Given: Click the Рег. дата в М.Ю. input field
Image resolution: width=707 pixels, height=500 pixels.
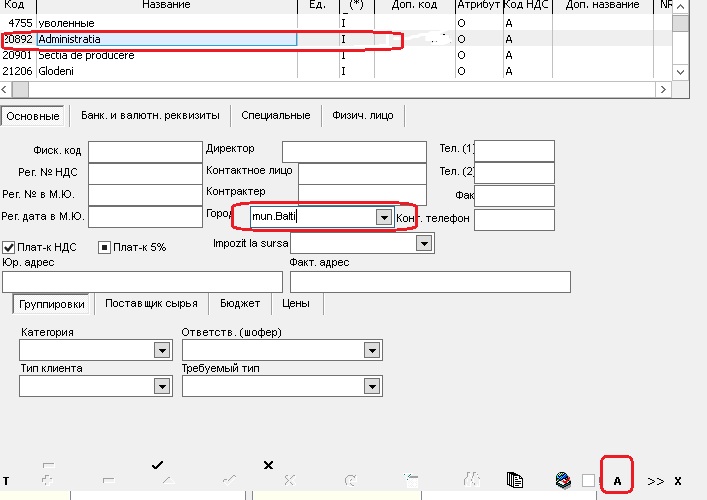Looking at the screenshot, I should click(145, 217).
